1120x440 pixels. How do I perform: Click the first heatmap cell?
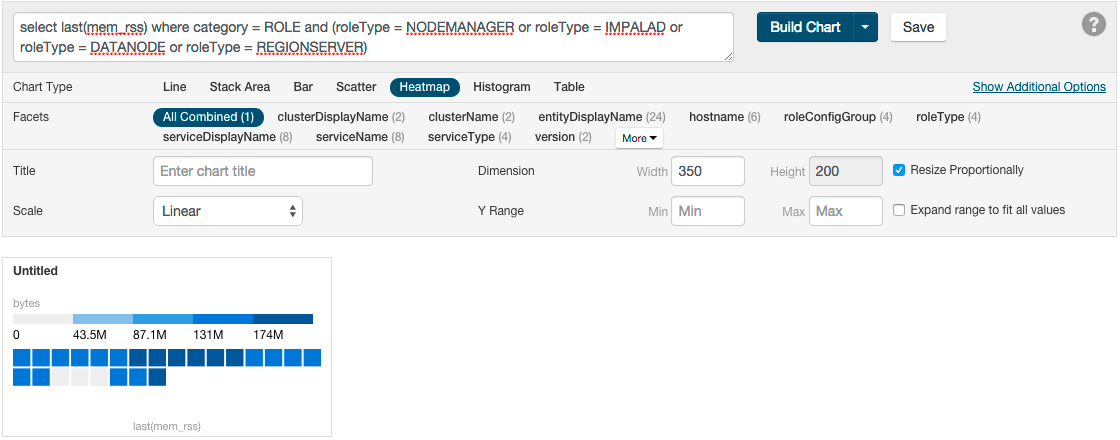pyautogui.click(x=22, y=358)
